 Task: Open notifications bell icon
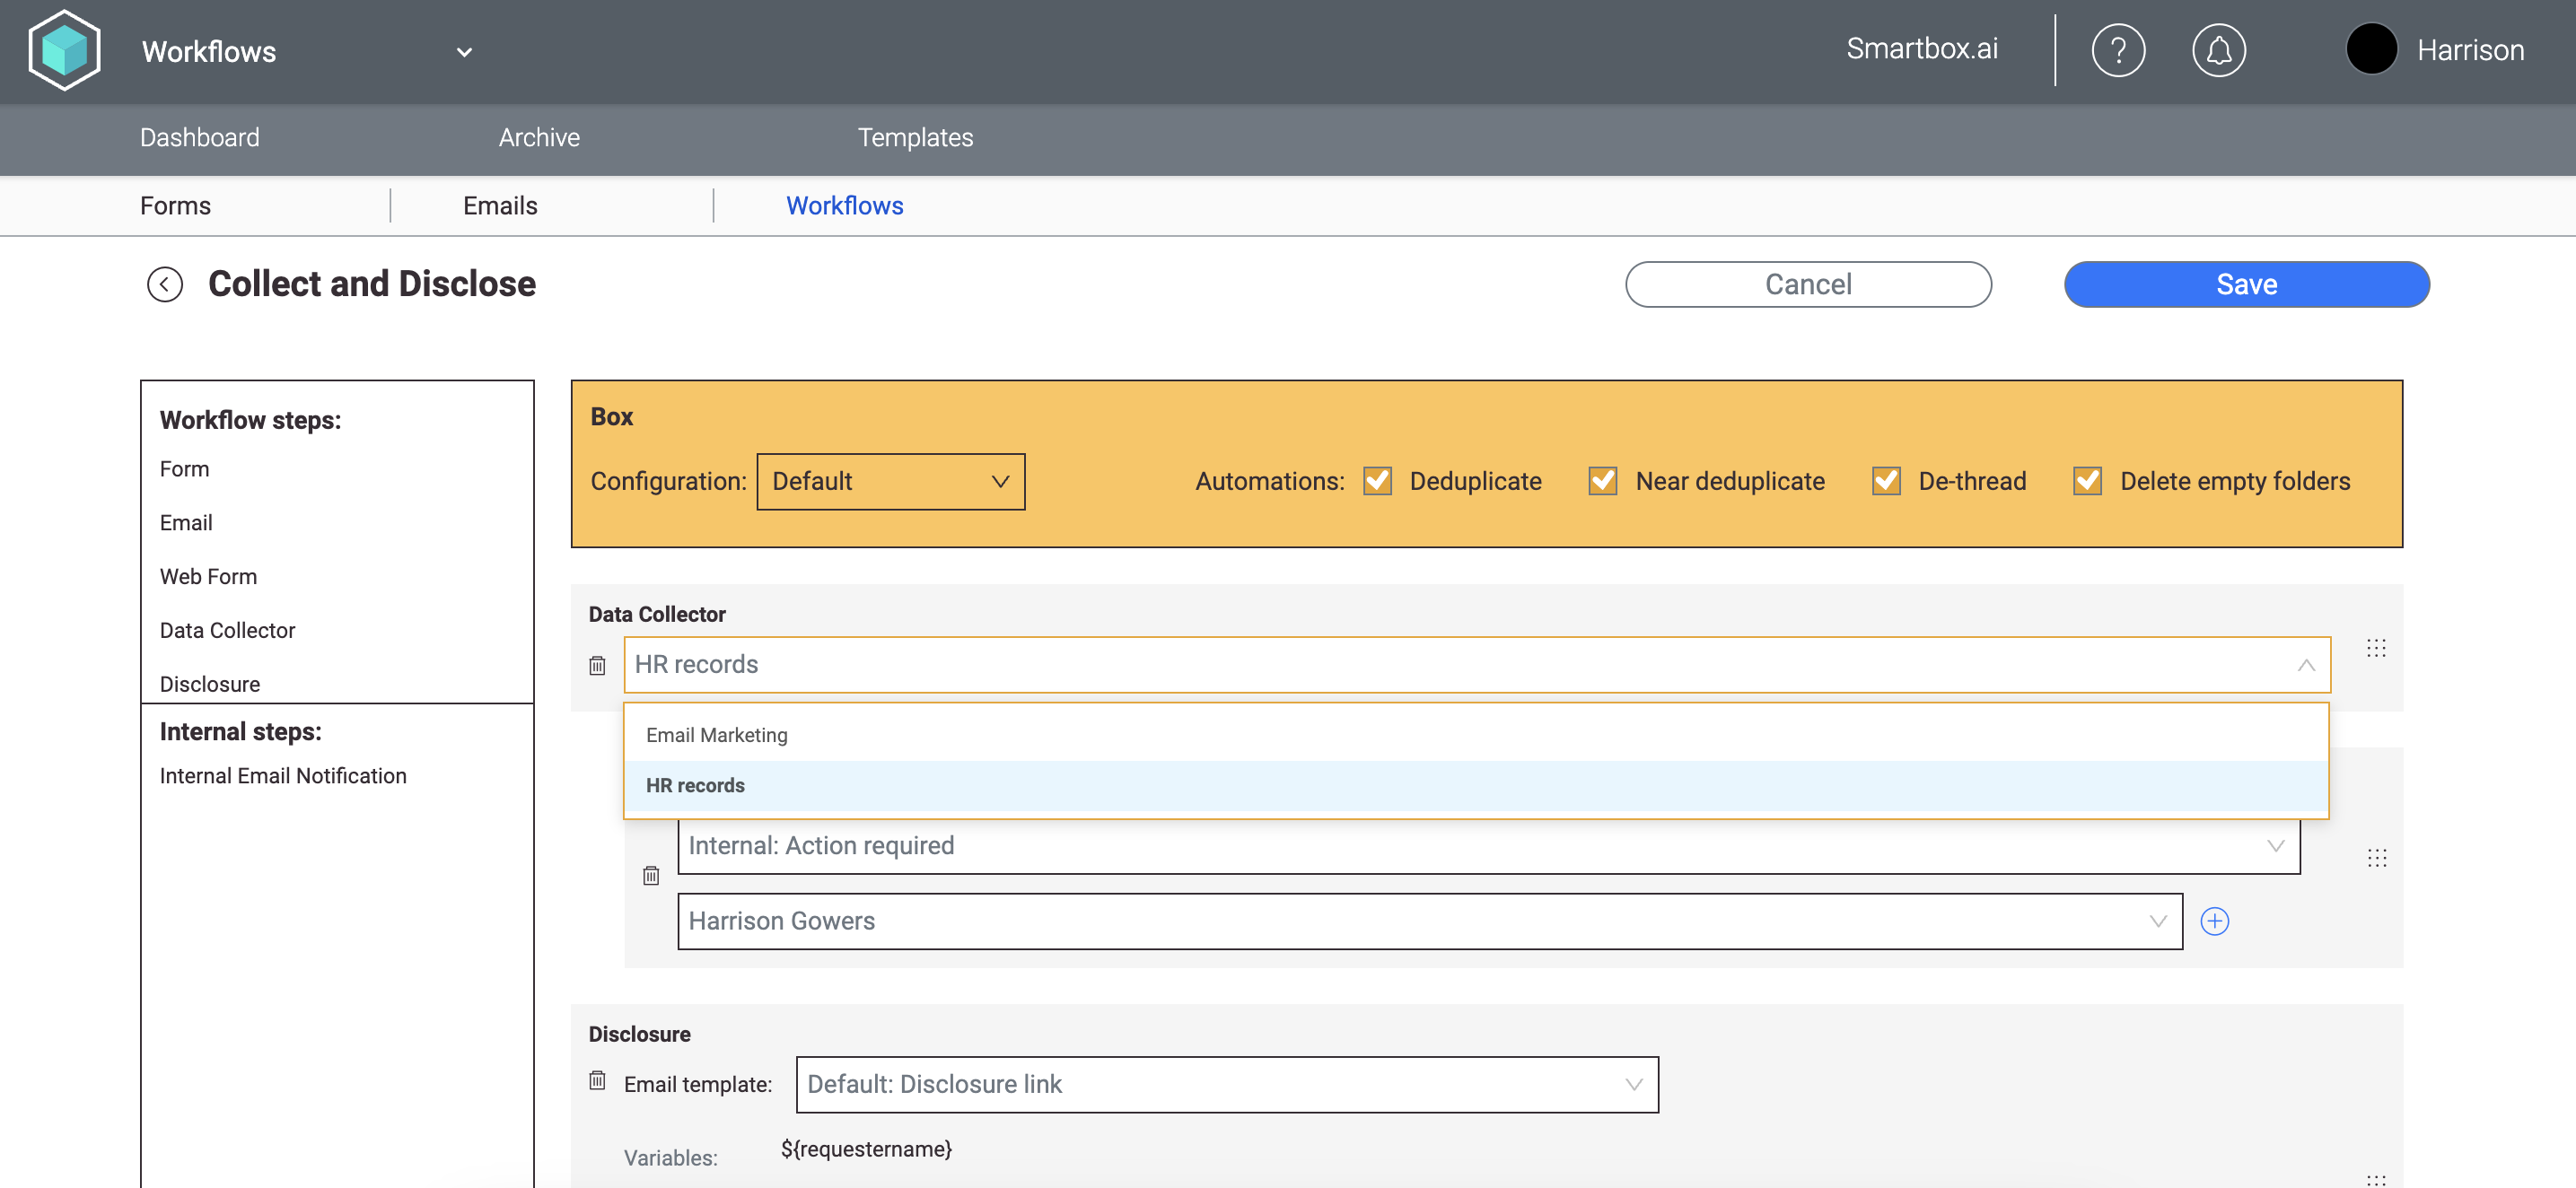pos(2218,50)
